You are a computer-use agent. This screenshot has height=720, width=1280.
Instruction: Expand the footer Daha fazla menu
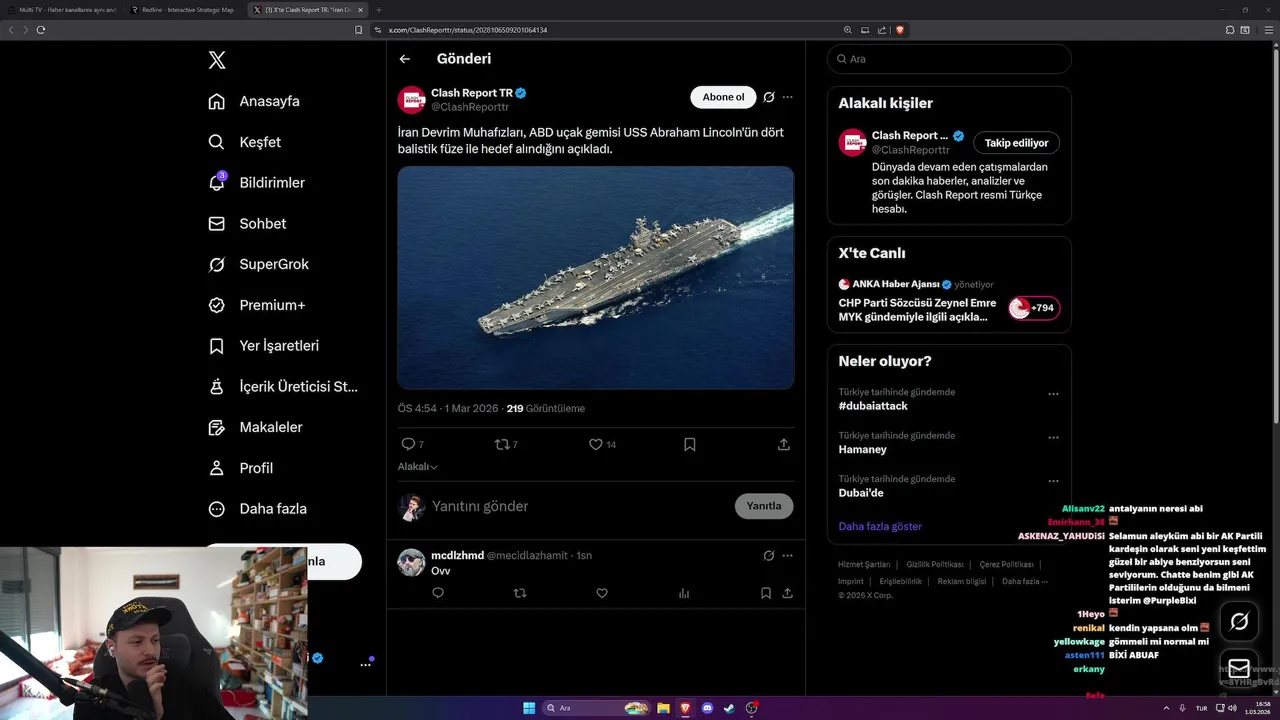(1025, 581)
